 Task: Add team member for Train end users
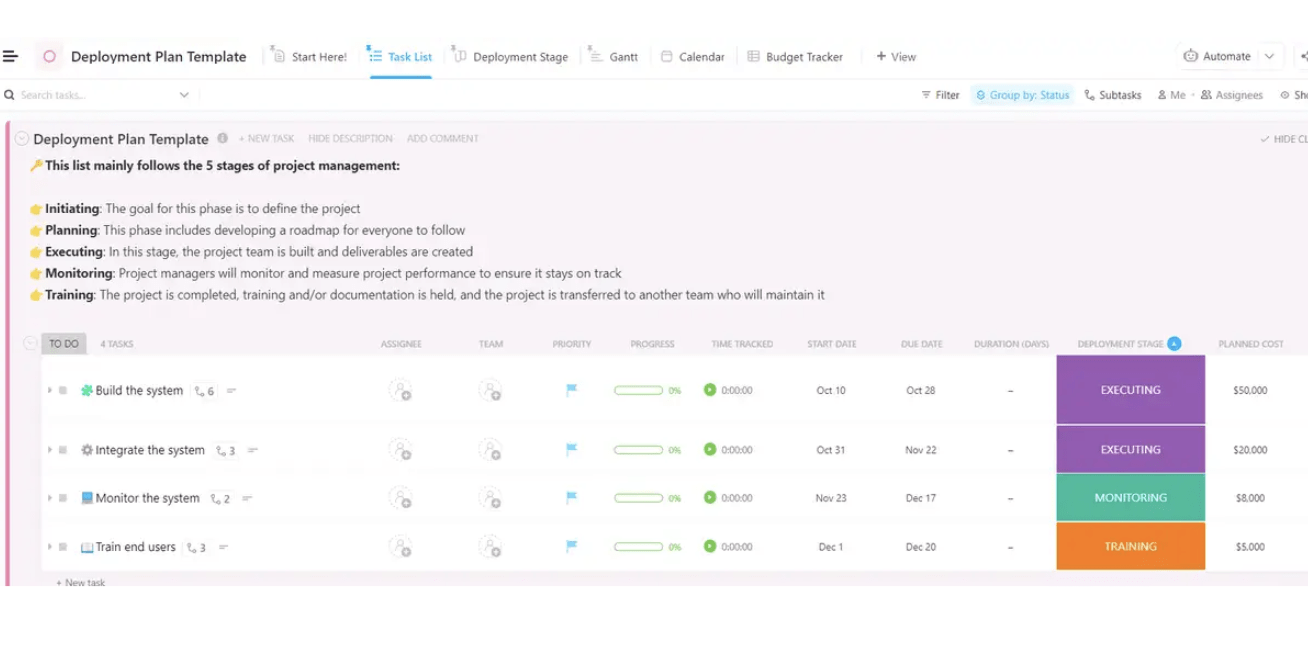coord(490,547)
